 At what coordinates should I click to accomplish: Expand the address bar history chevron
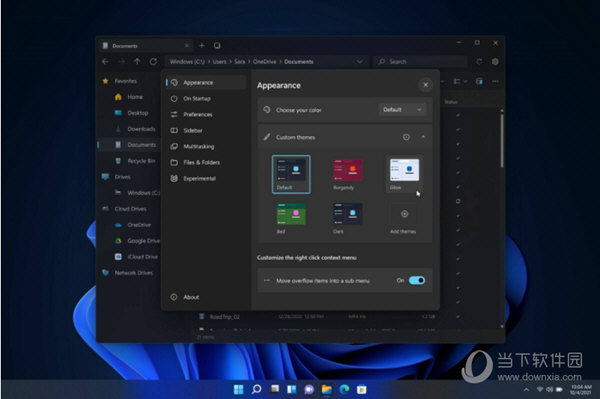coord(359,62)
